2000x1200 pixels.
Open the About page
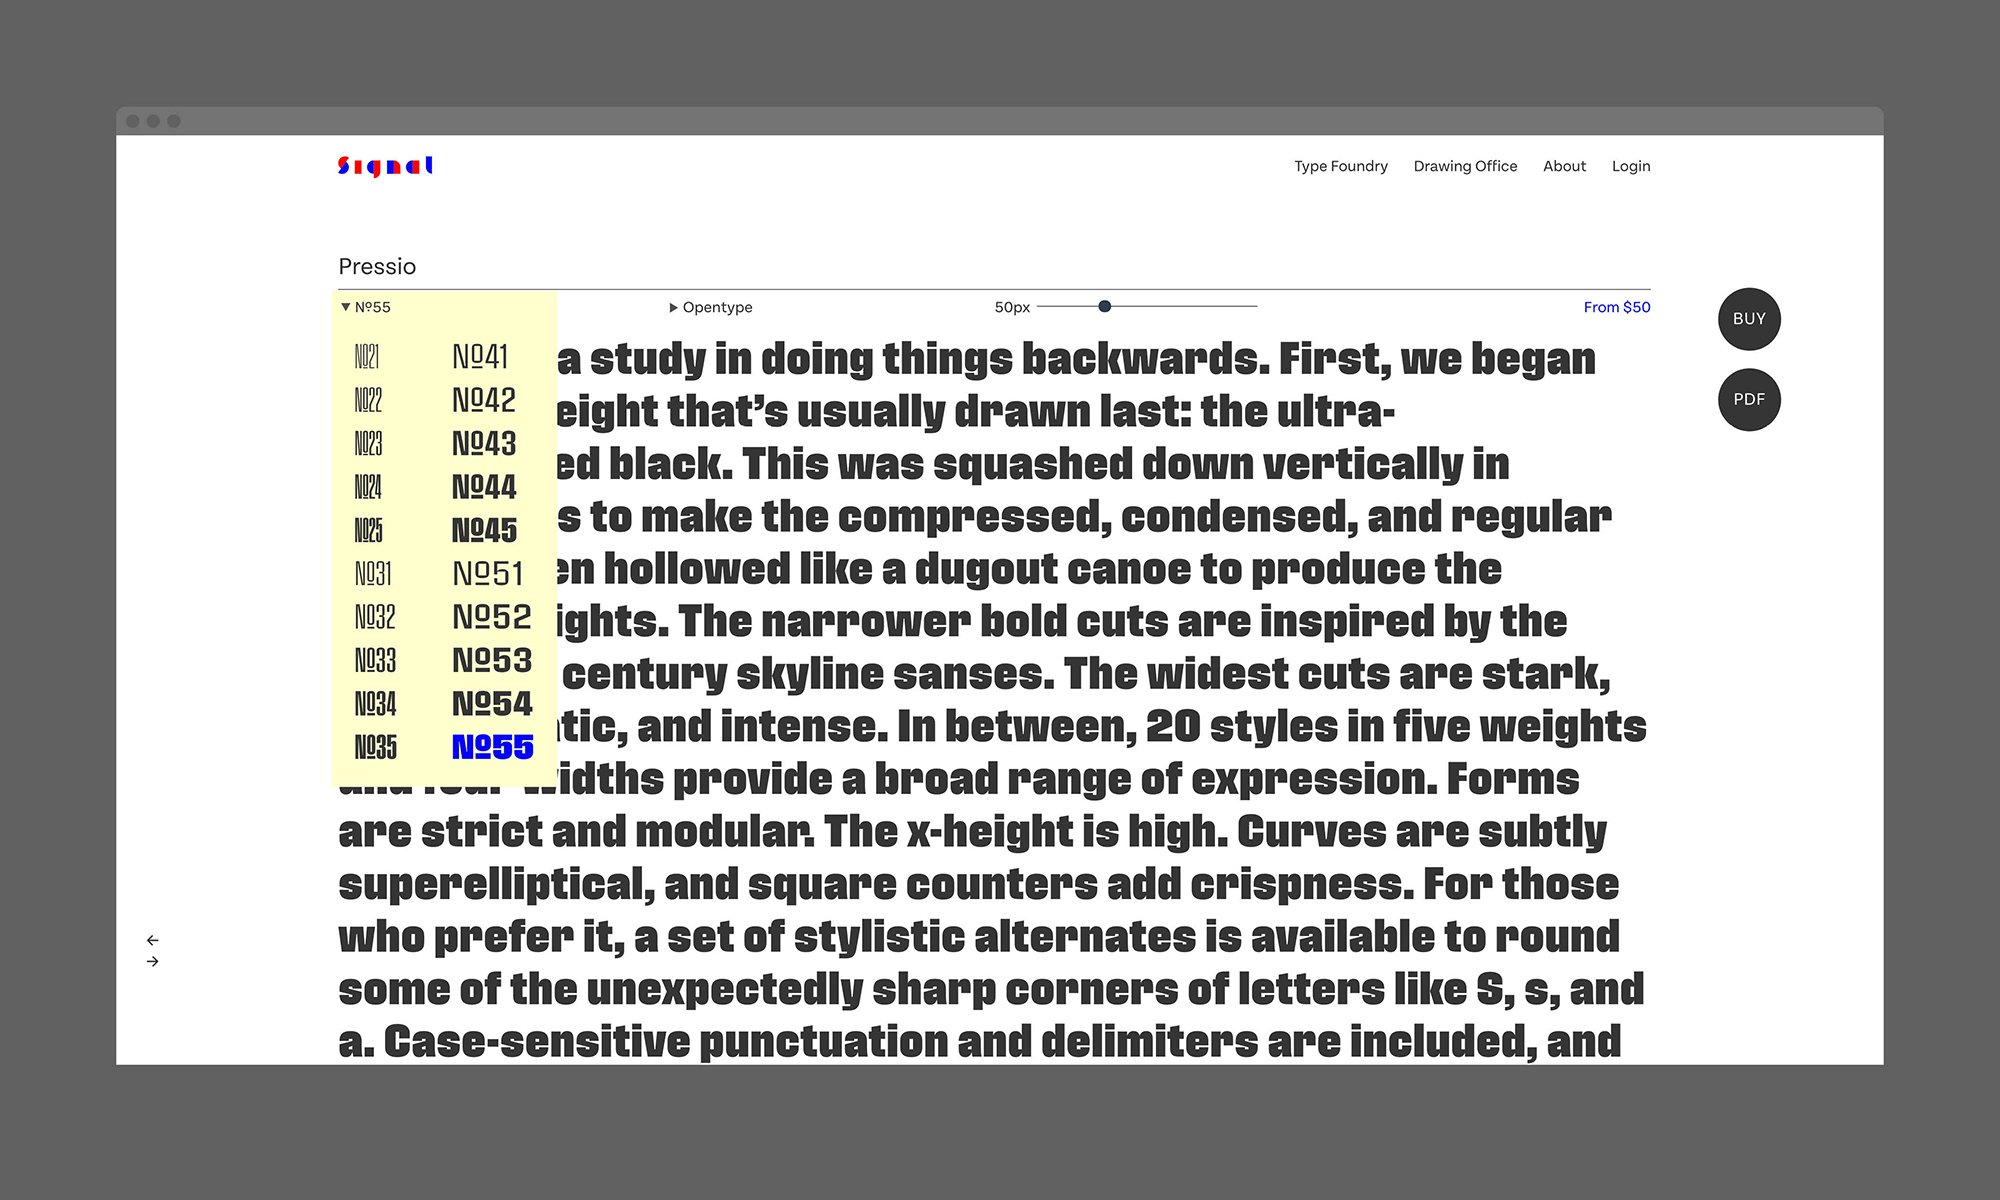1564,166
